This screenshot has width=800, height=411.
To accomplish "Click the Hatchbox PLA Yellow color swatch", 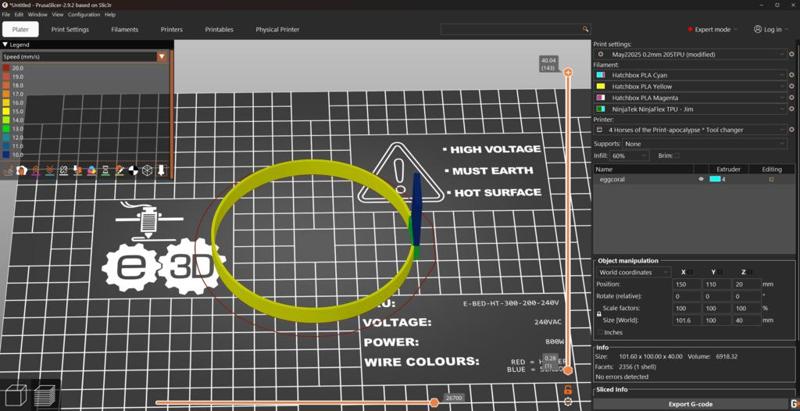I will tap(601, 87).
